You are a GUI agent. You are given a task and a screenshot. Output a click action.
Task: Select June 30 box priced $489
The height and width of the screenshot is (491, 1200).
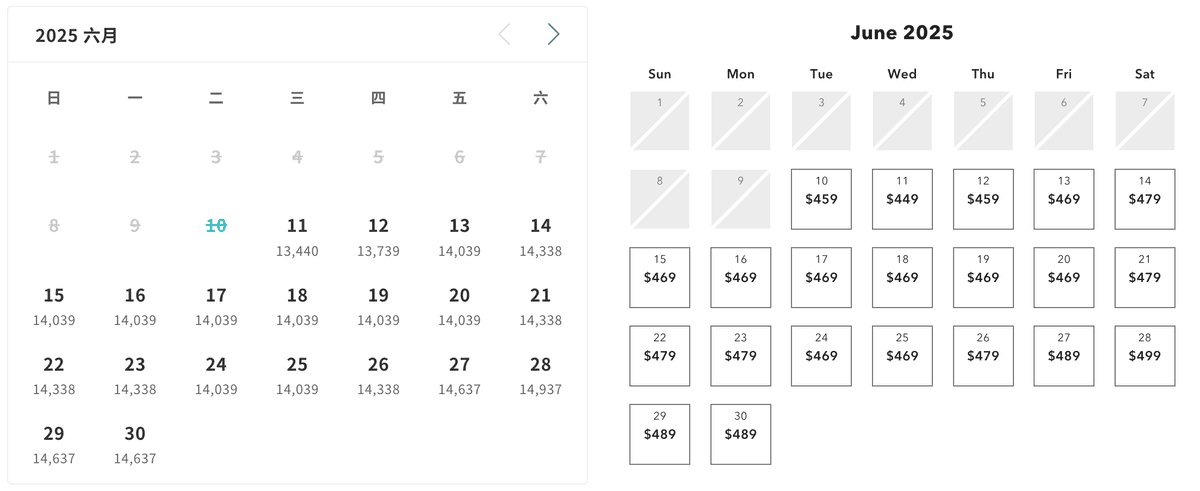[741, 434]
